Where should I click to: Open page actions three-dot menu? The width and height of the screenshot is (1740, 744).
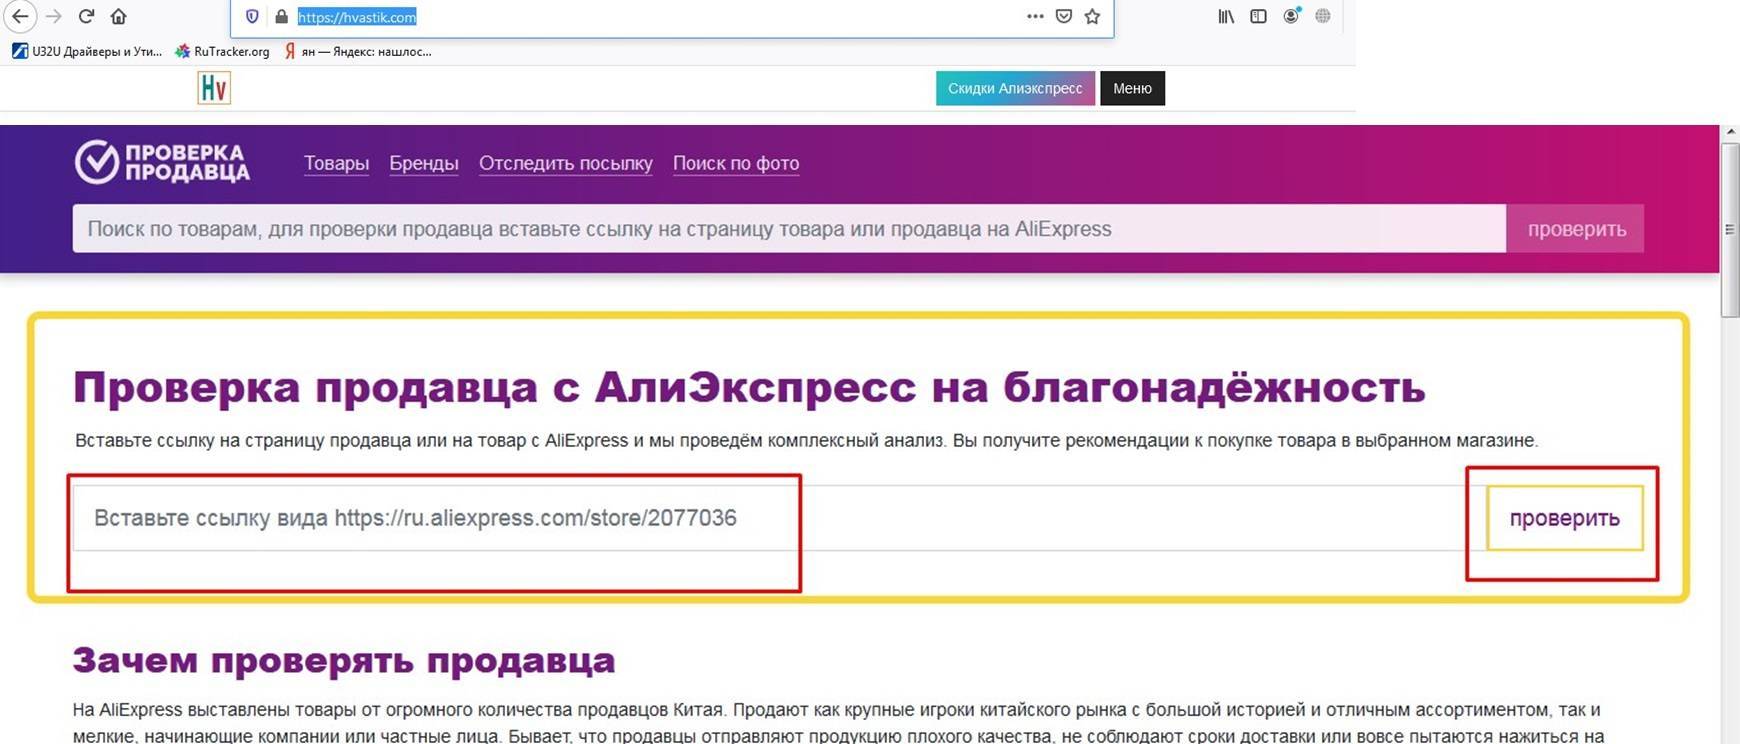(1035, 16)
